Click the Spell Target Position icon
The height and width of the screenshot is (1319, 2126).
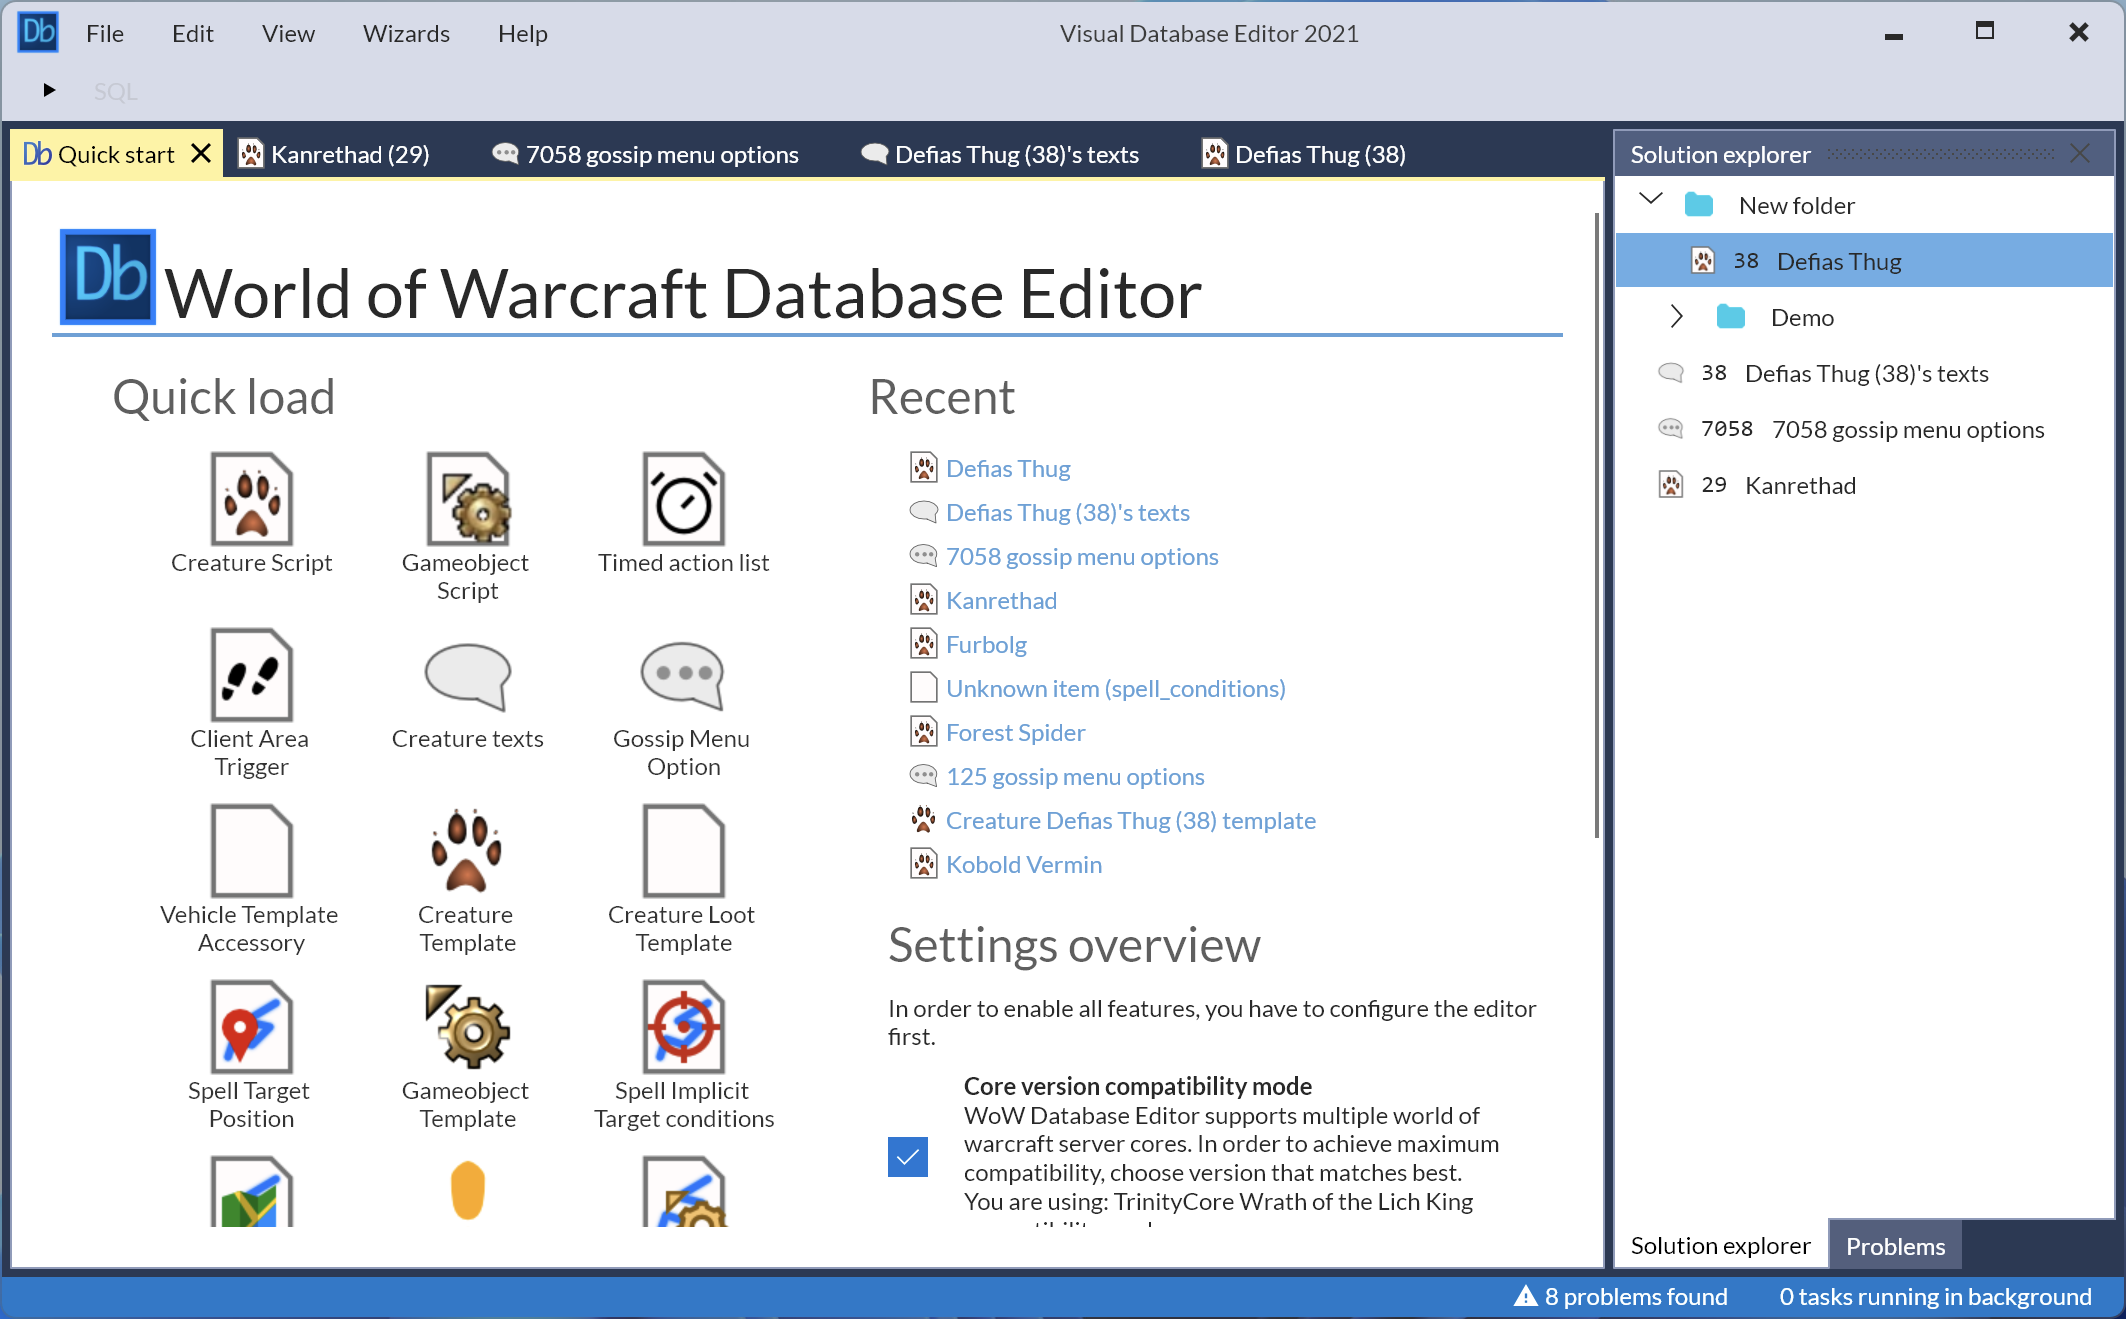point(249,1027)
